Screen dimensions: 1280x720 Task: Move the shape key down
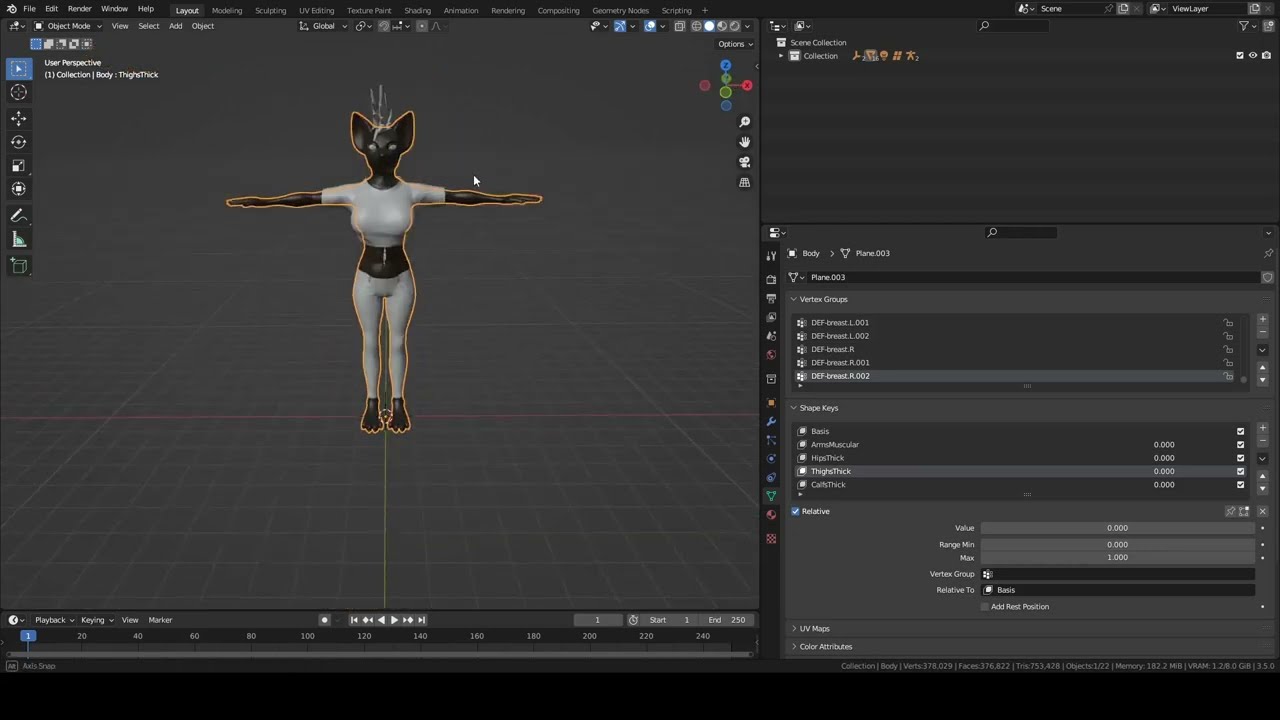pyautogui.click(x=1262, y=488)
